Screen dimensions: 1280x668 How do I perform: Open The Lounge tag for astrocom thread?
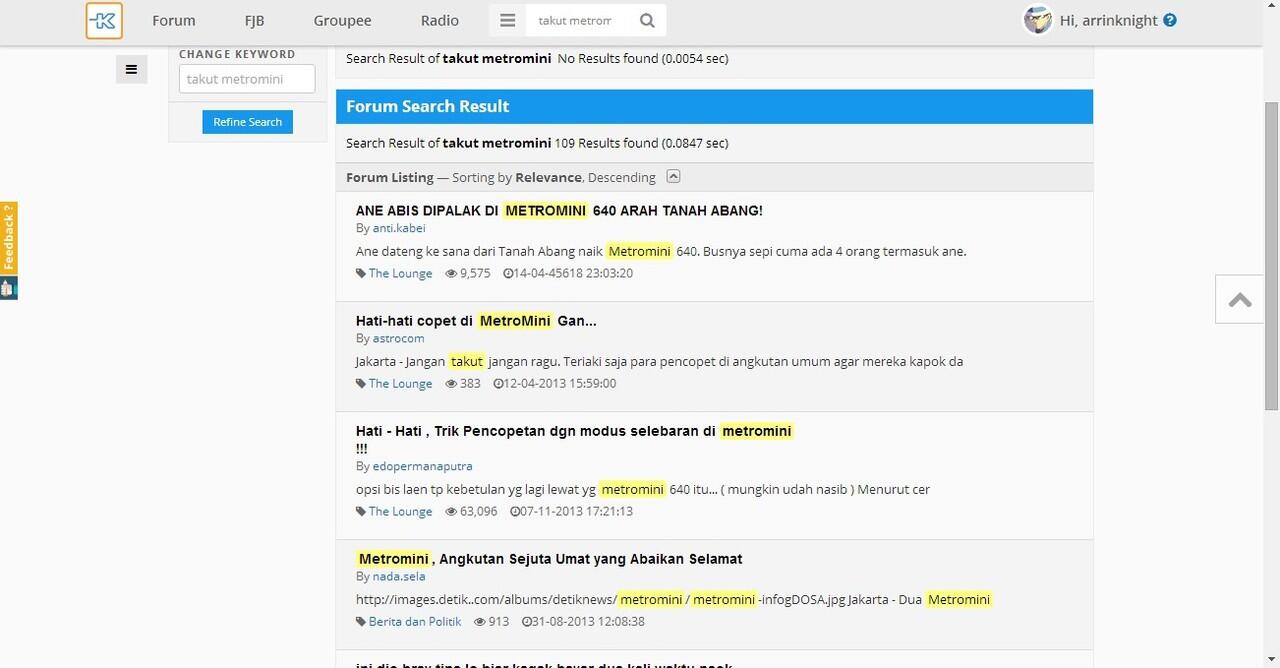400,383
